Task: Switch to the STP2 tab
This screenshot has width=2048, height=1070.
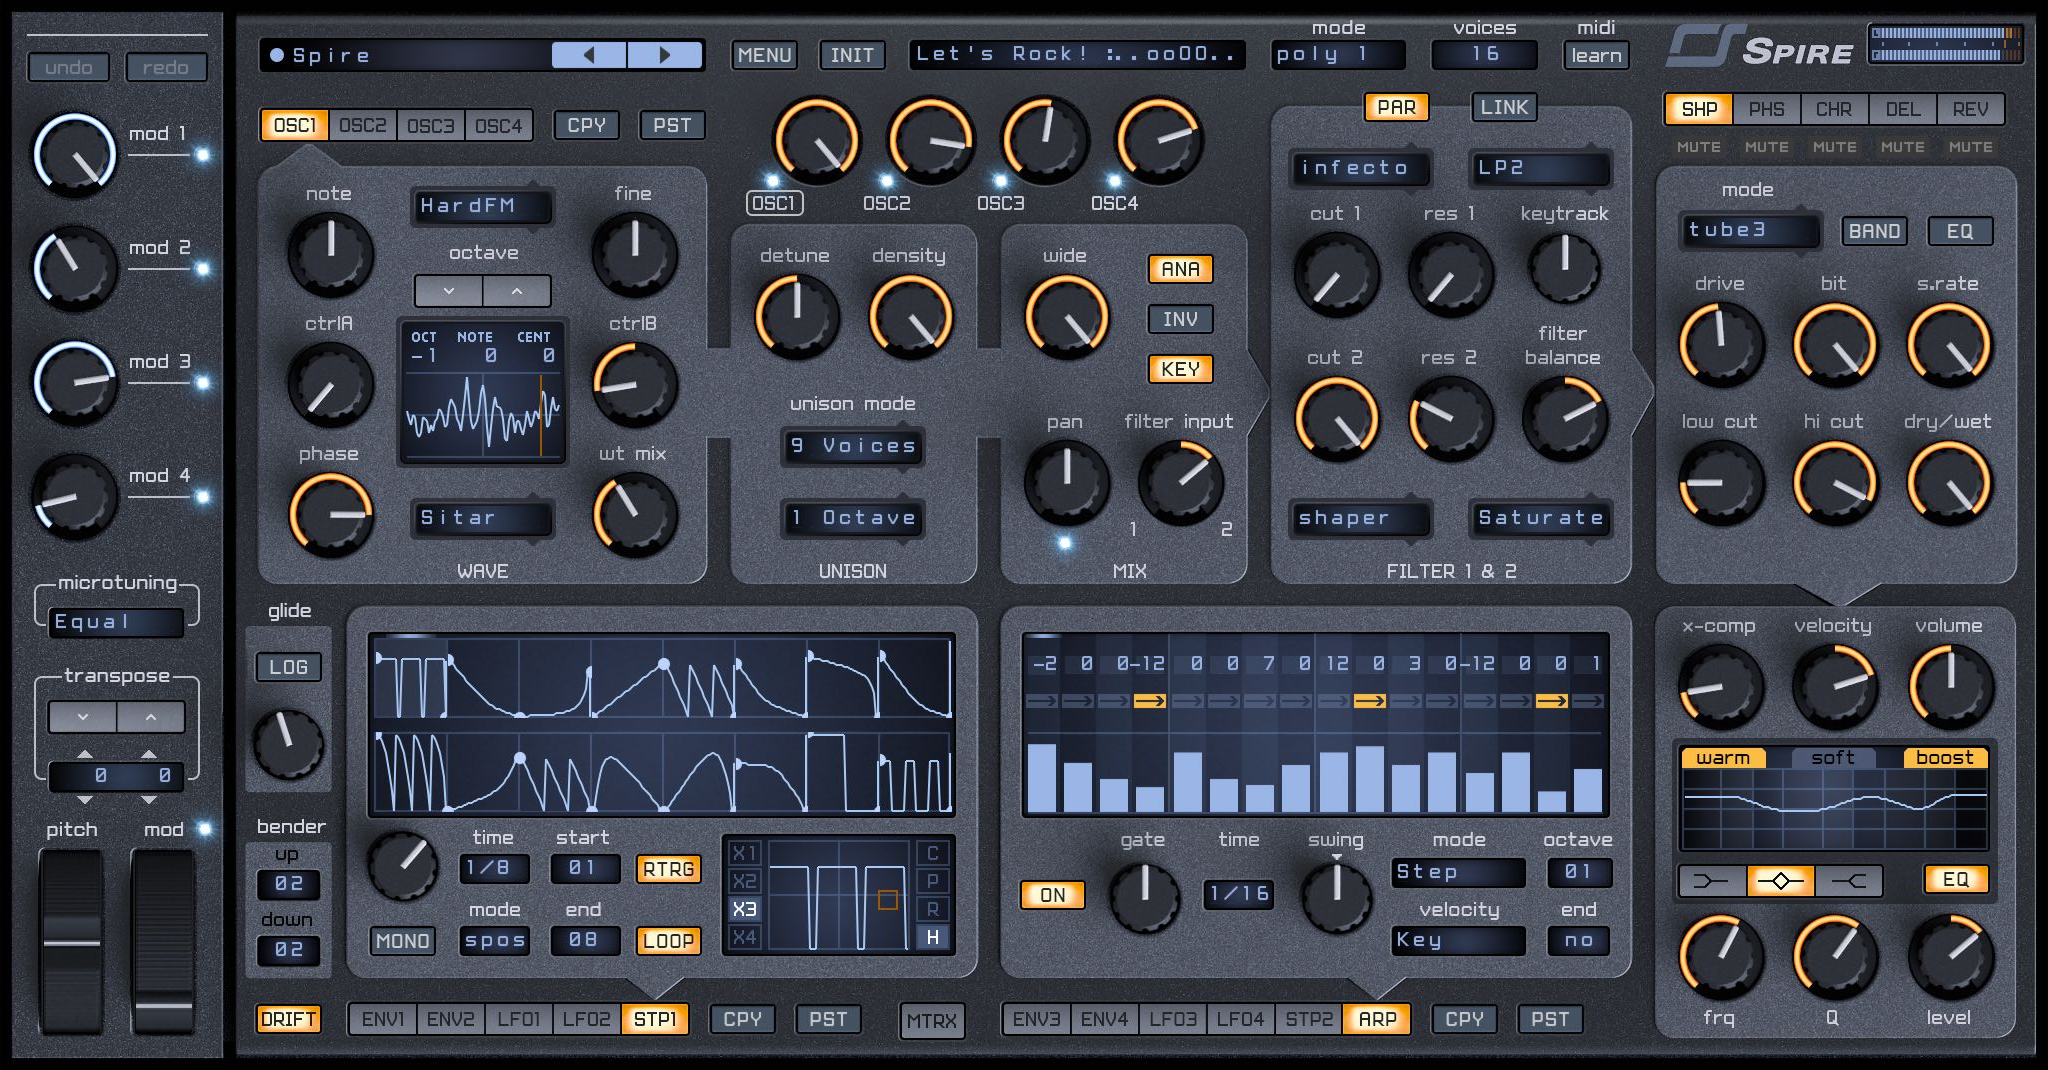Action: [x=1309, y=1019]
